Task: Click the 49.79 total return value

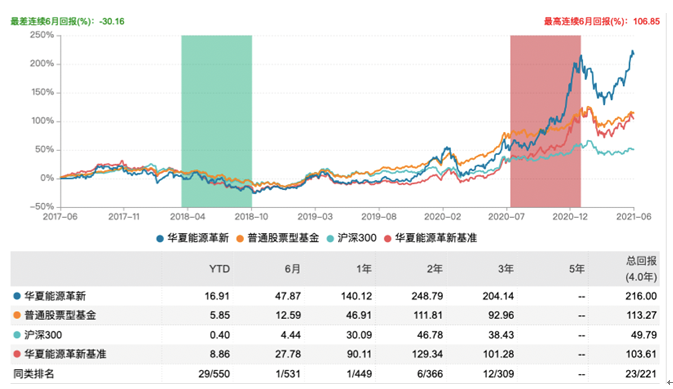Action: point(644,335)
